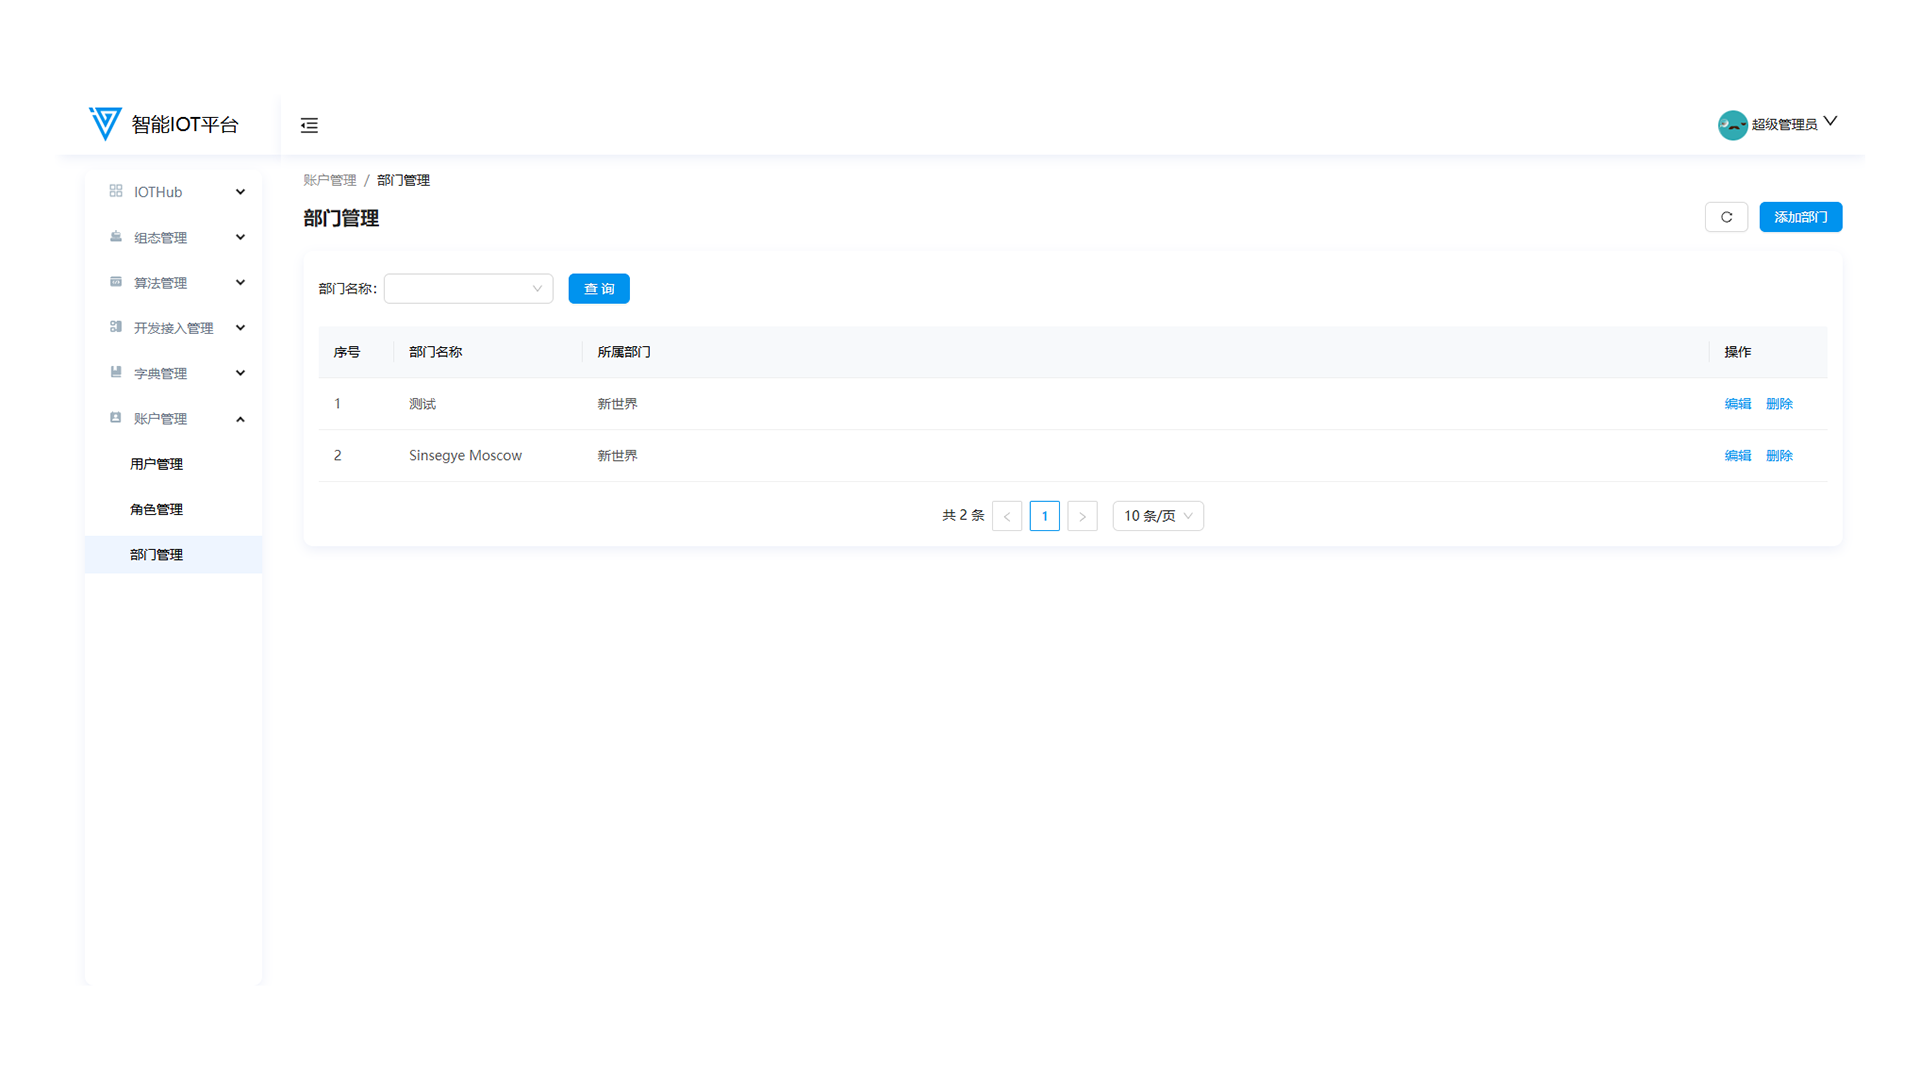Open the 10 条/页 page size dropdown
The width and height of the screenshot is (1920, 1080).
click(1158, 516)
